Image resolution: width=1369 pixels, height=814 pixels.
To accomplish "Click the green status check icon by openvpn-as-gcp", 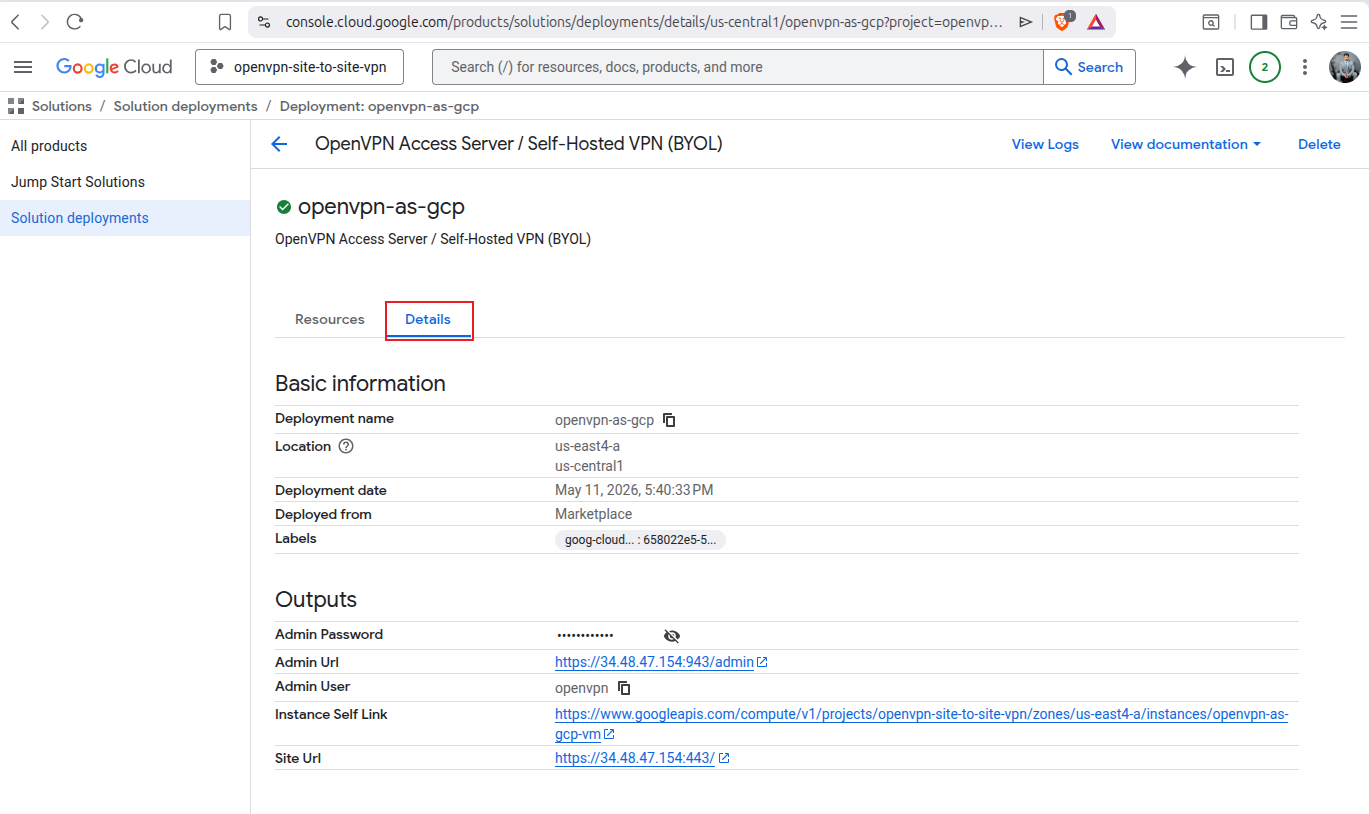I will click(x=284, y=207).
